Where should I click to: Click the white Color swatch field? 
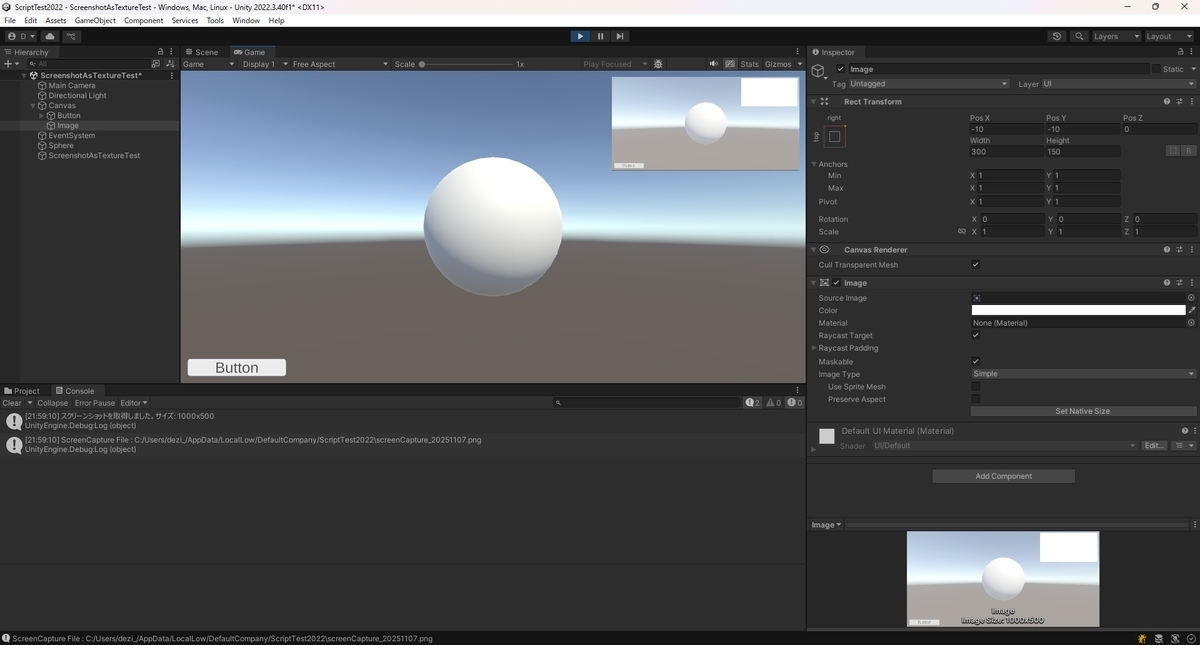click(x=1078, y=310)
